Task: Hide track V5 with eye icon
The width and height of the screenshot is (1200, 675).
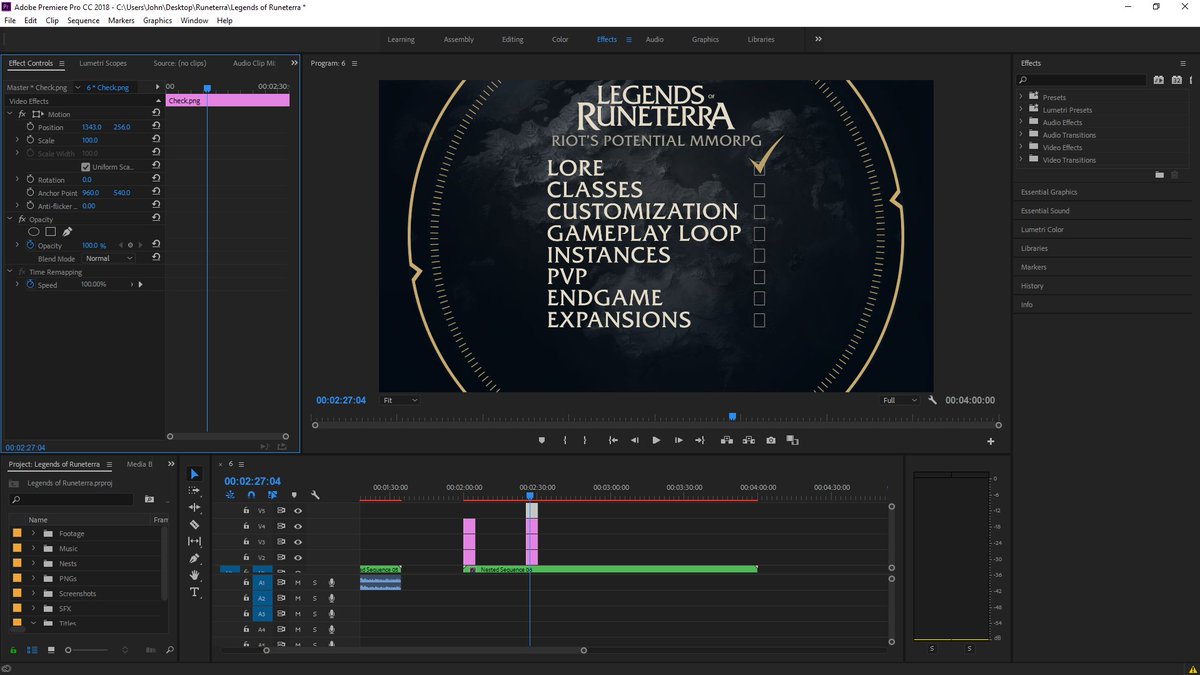Action: [x=298, y=510]
